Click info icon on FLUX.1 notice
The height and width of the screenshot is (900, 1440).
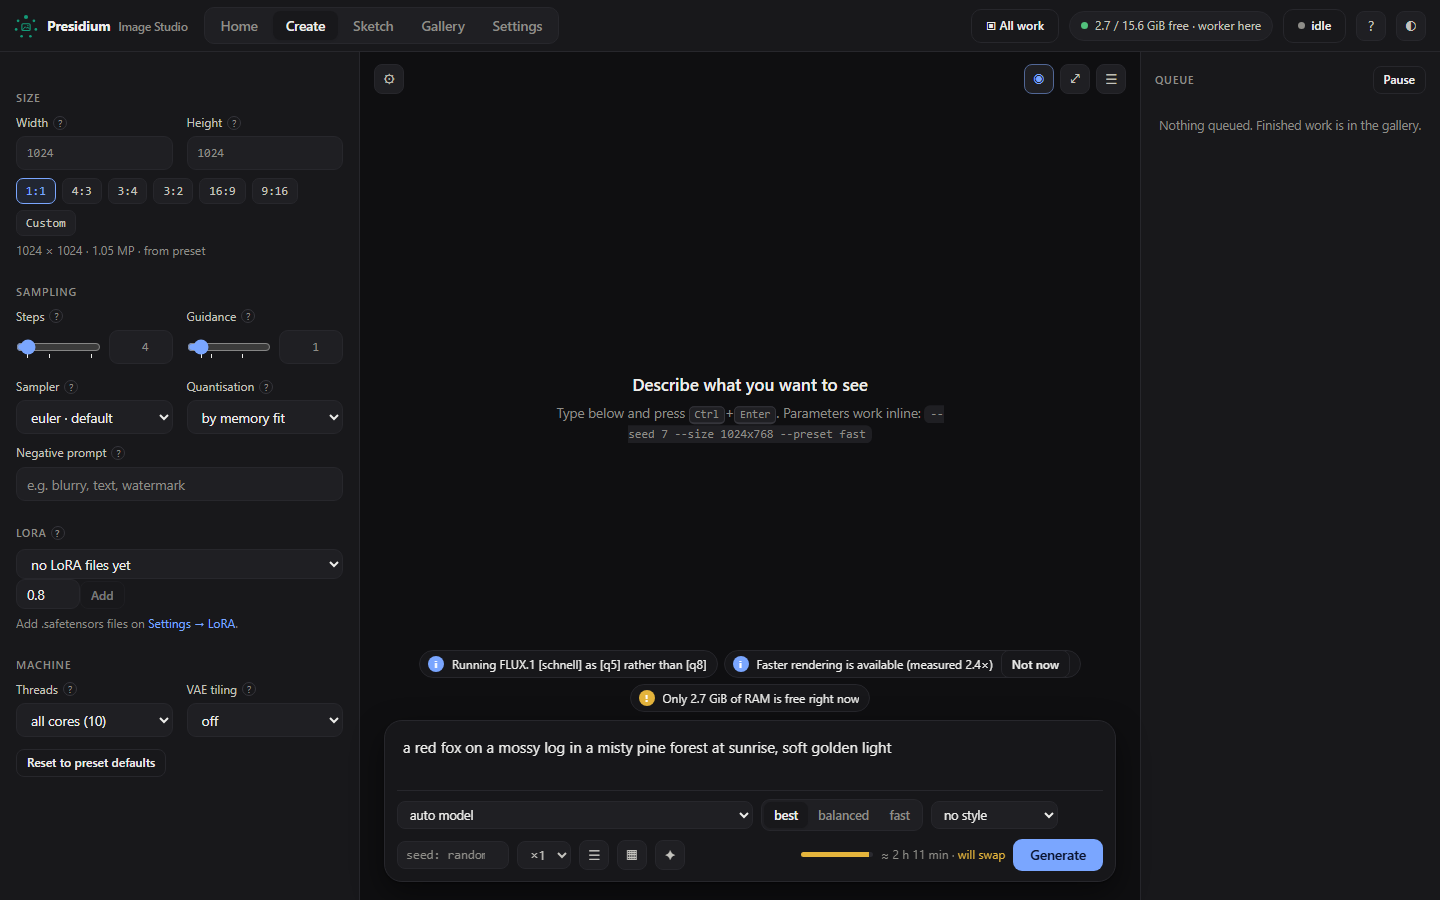(x=436, y=664)
